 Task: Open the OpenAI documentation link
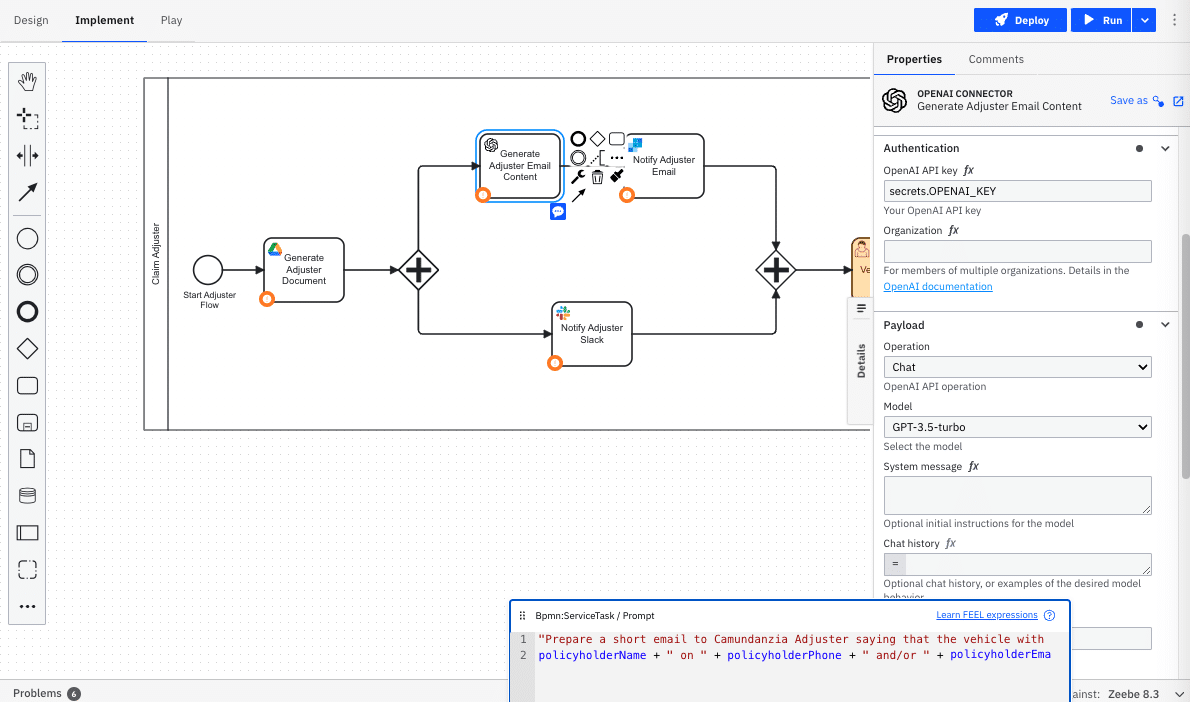pos(937,287)
